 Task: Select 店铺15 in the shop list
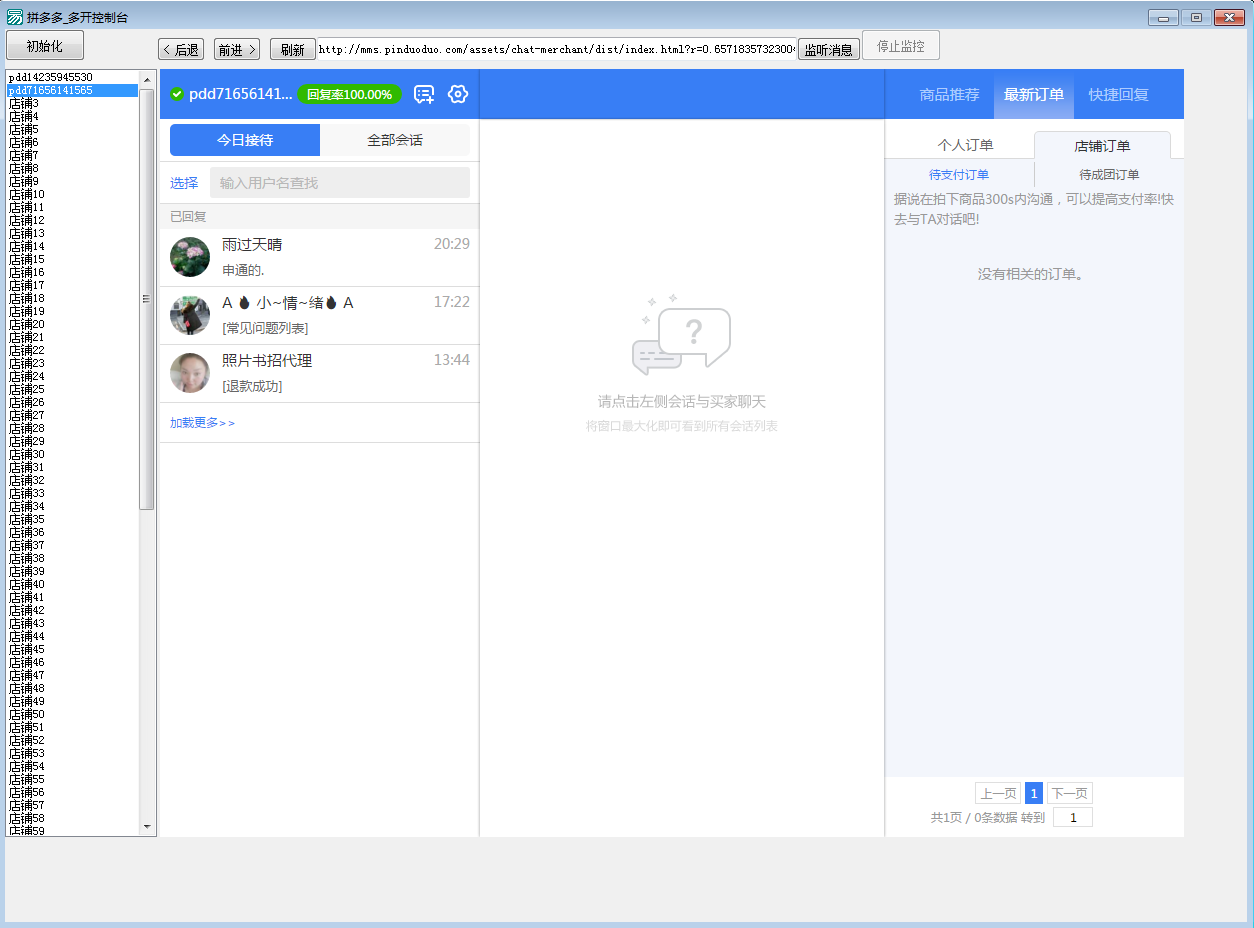[72, 259]
